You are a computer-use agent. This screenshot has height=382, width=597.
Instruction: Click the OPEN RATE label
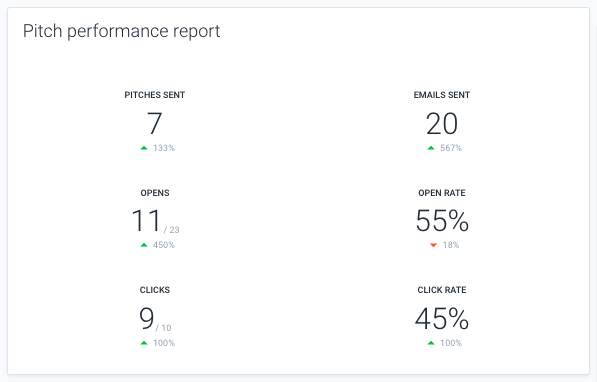pyautogui.click(x=442, y=193)
